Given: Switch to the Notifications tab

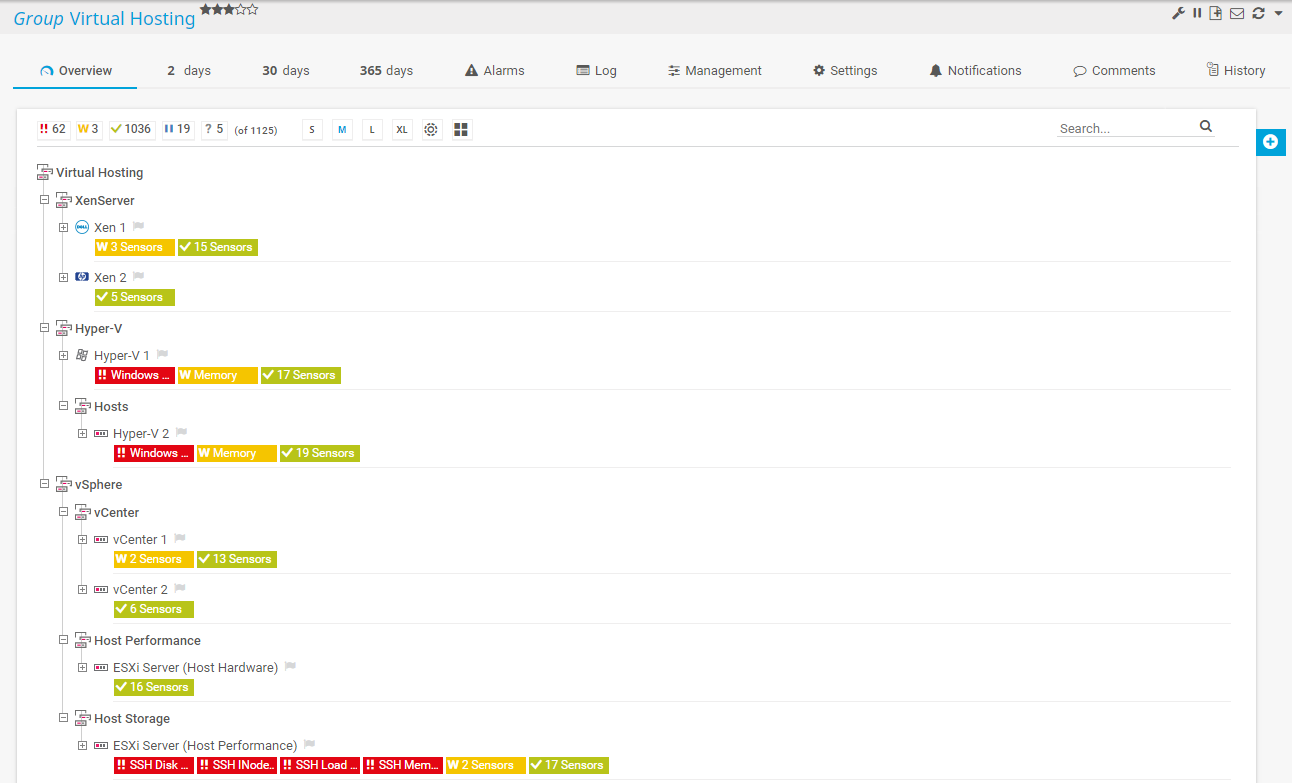Looking at the screenshot, I should tap(975, 71).
